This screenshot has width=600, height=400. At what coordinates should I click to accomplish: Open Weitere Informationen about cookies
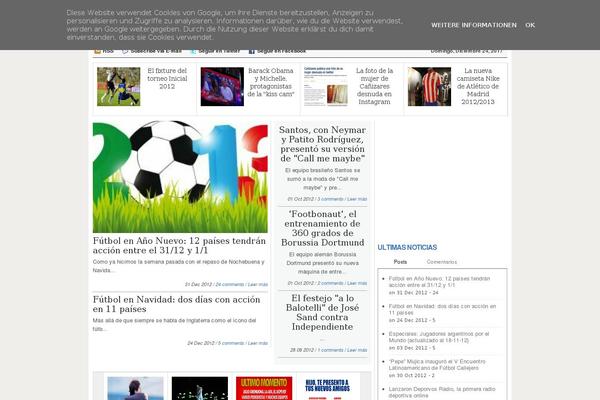(x=473, y=25)
